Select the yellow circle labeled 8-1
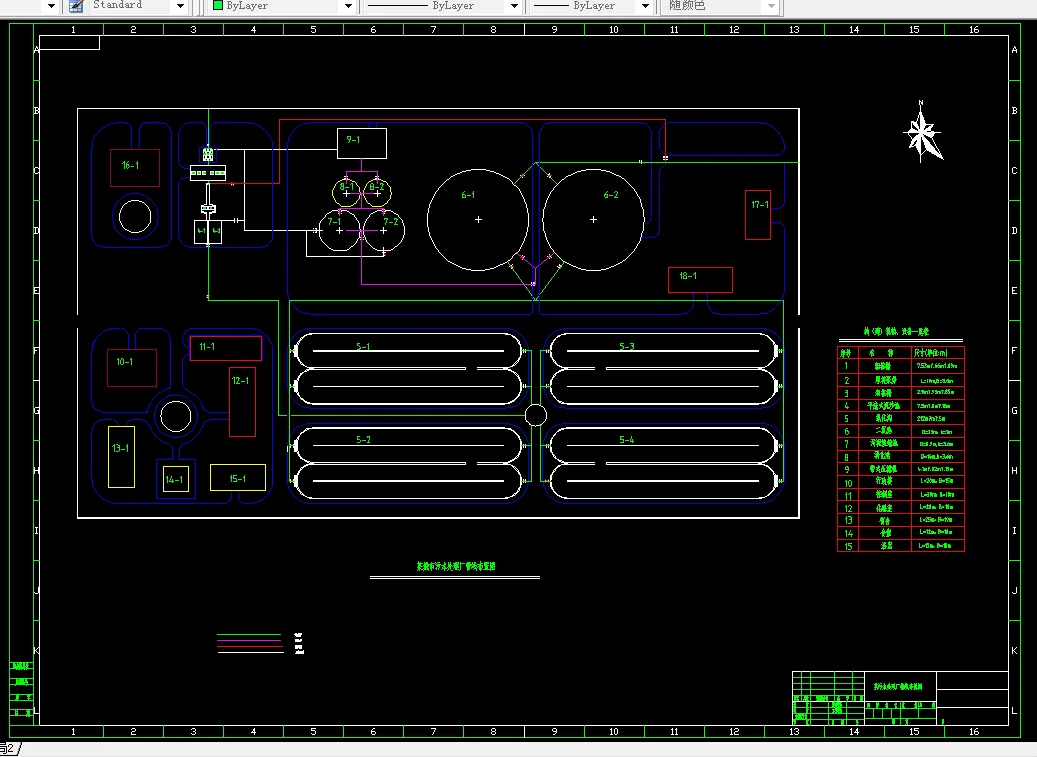 point(347,192)
